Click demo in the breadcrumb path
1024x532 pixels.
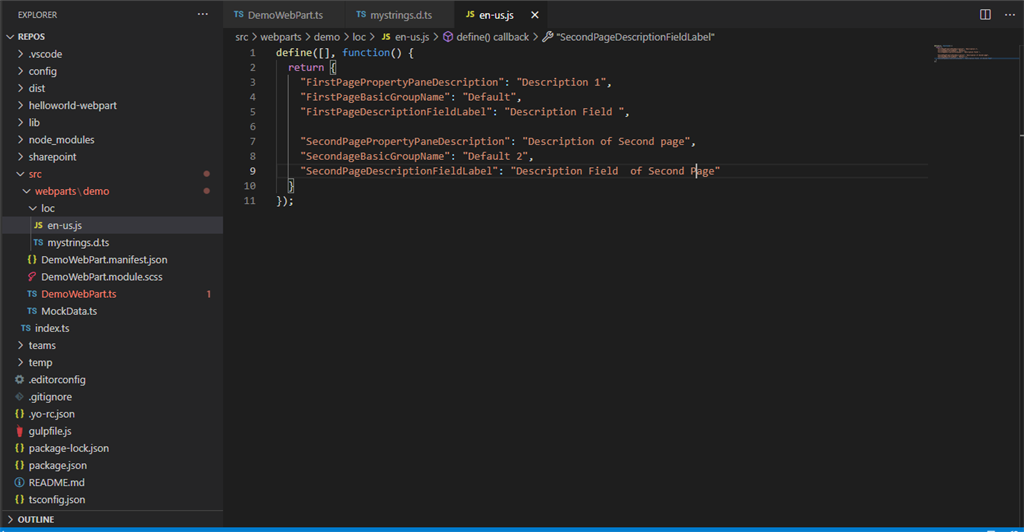click(x=327, y=37)
